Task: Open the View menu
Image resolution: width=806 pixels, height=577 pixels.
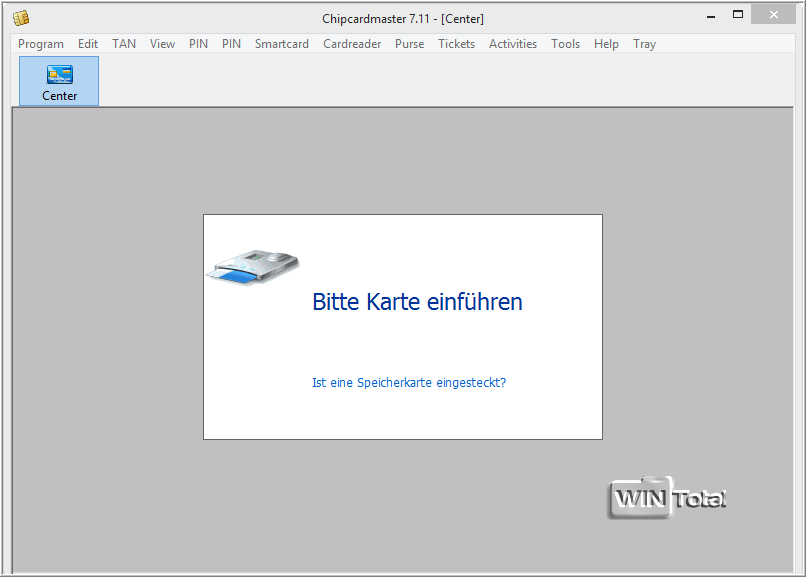Action: (162, 44)
